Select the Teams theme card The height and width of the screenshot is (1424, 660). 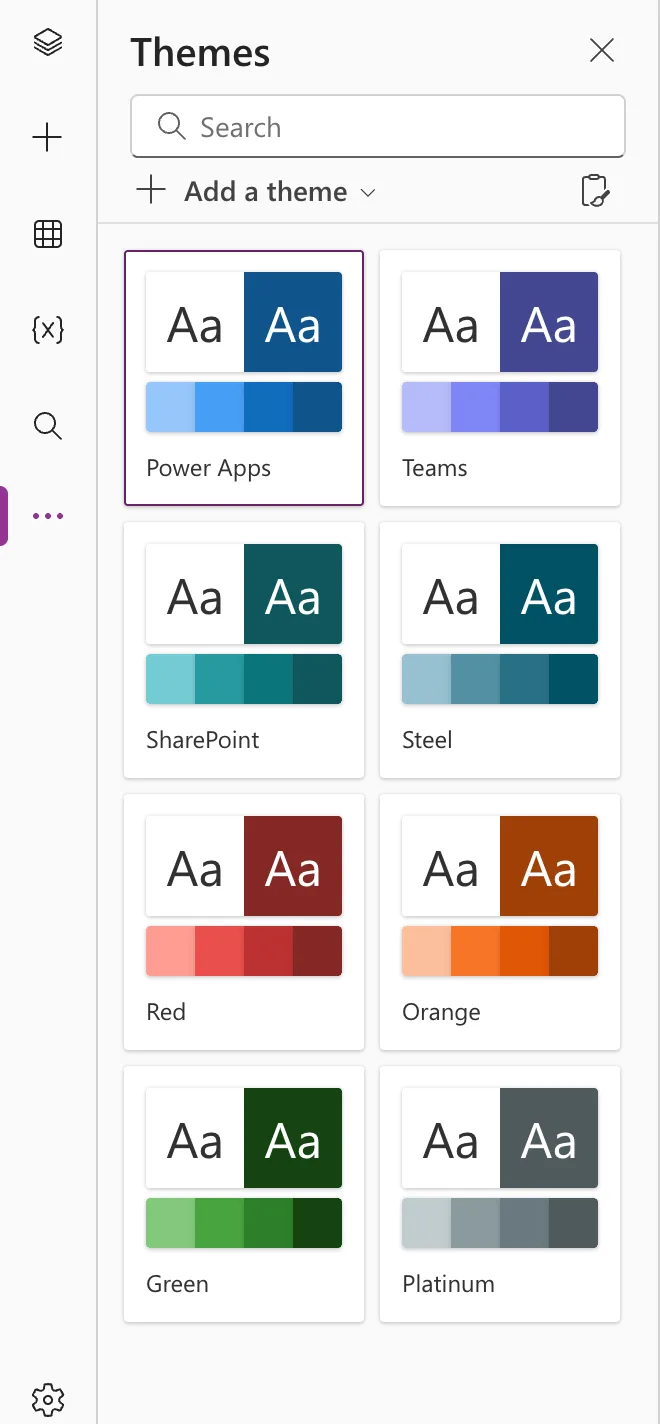tap(500, 378)
